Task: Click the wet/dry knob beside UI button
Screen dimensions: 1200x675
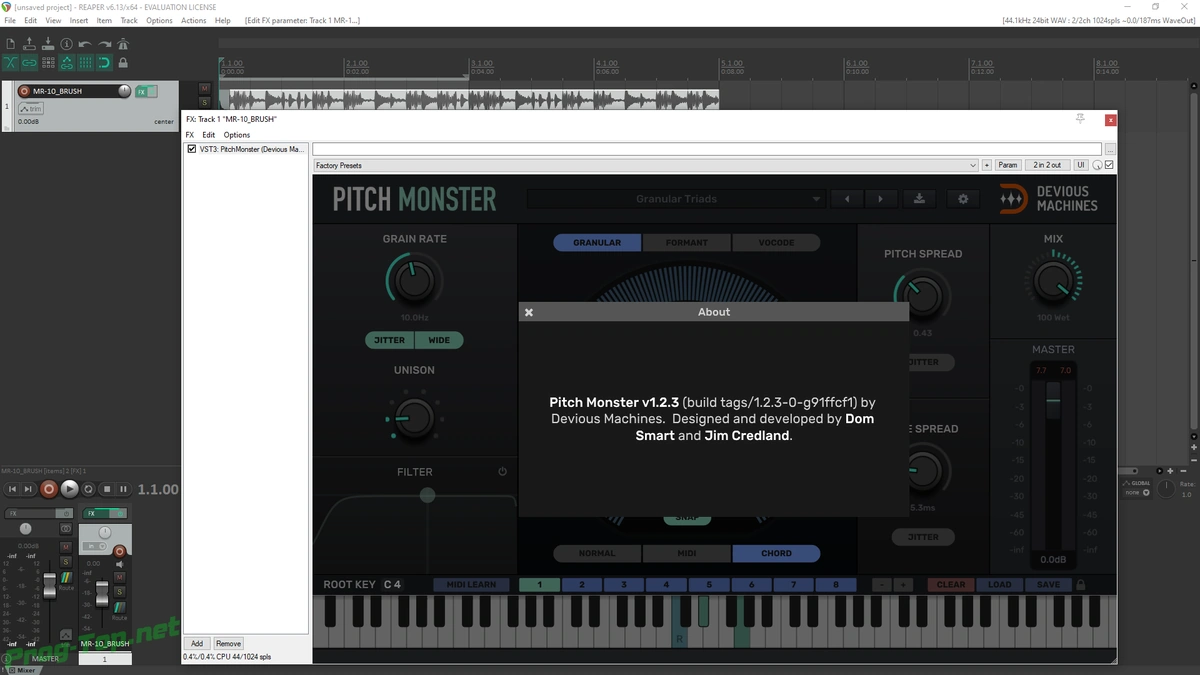Action: point(1097,165)
